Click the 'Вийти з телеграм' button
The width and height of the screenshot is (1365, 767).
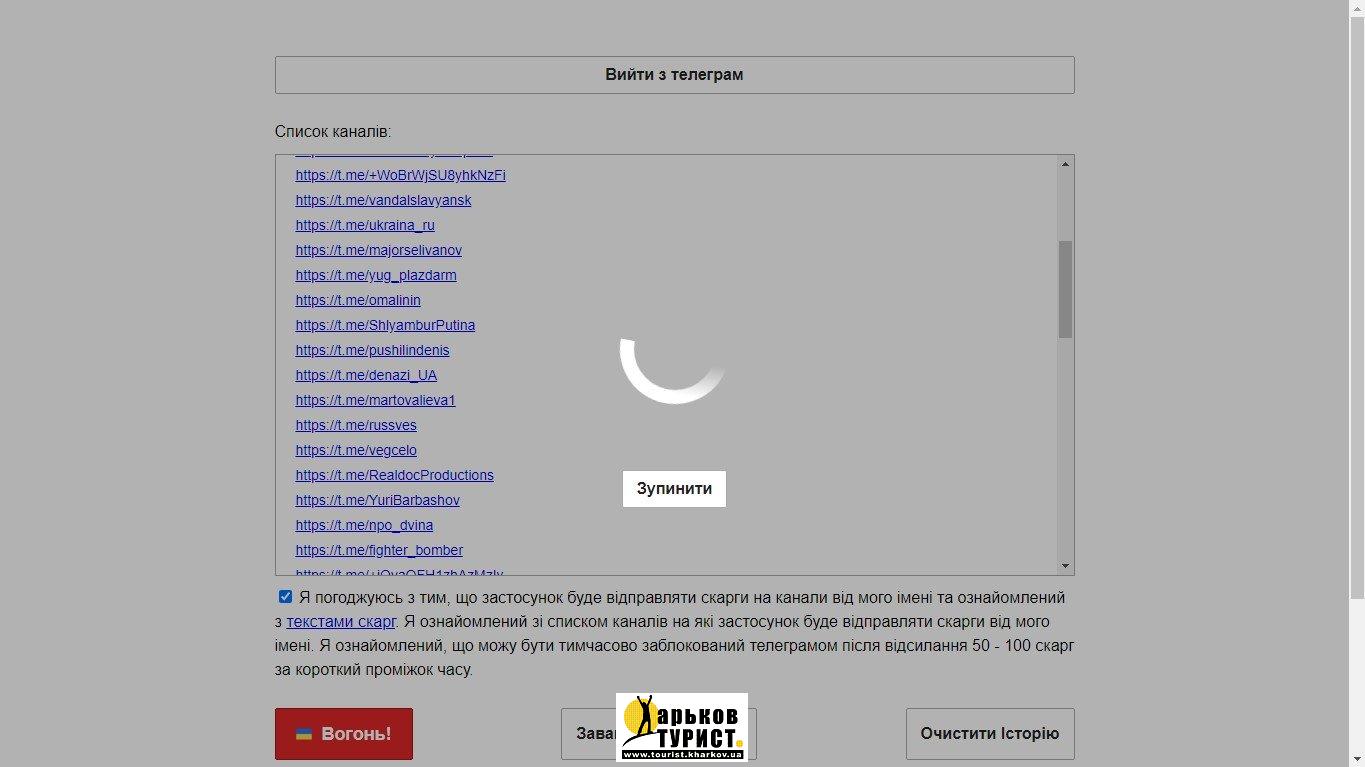click(x=674, y=75)
